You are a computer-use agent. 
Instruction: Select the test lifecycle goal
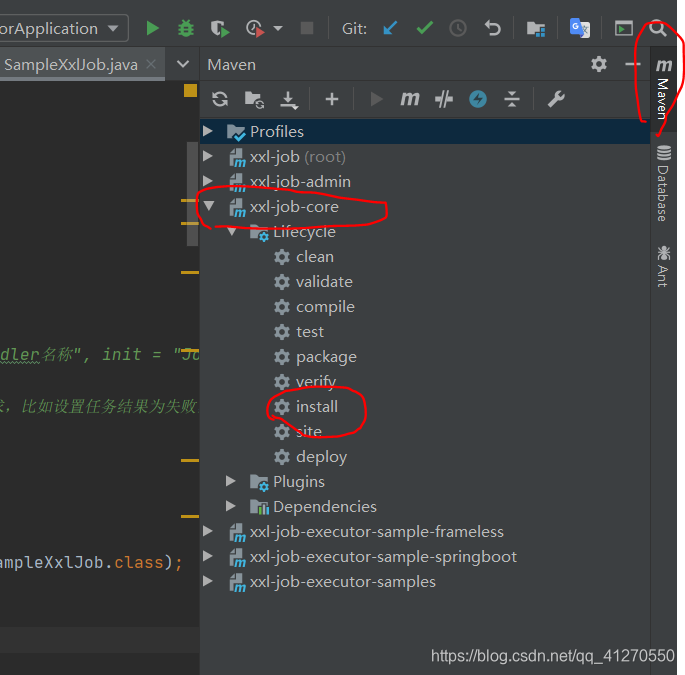click(310, 332)
